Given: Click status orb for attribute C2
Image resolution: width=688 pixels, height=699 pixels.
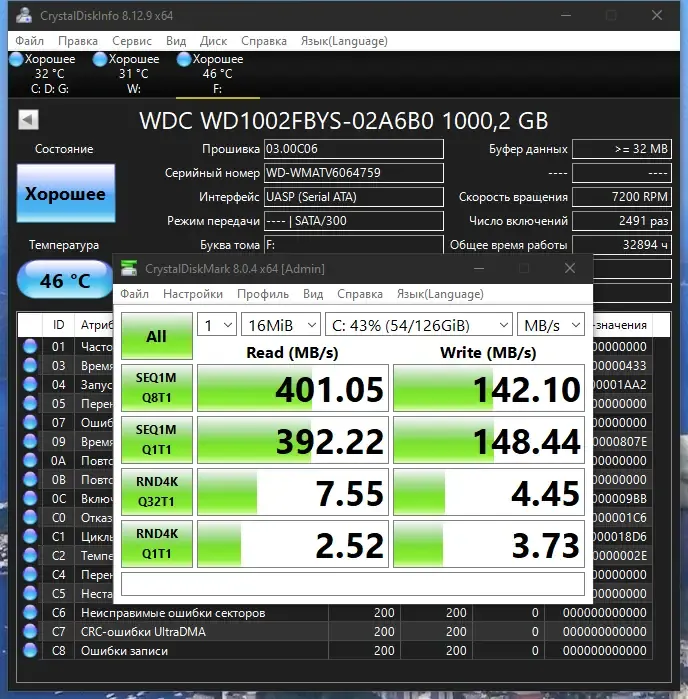Looking at the screenshot, I should (30, 555).
